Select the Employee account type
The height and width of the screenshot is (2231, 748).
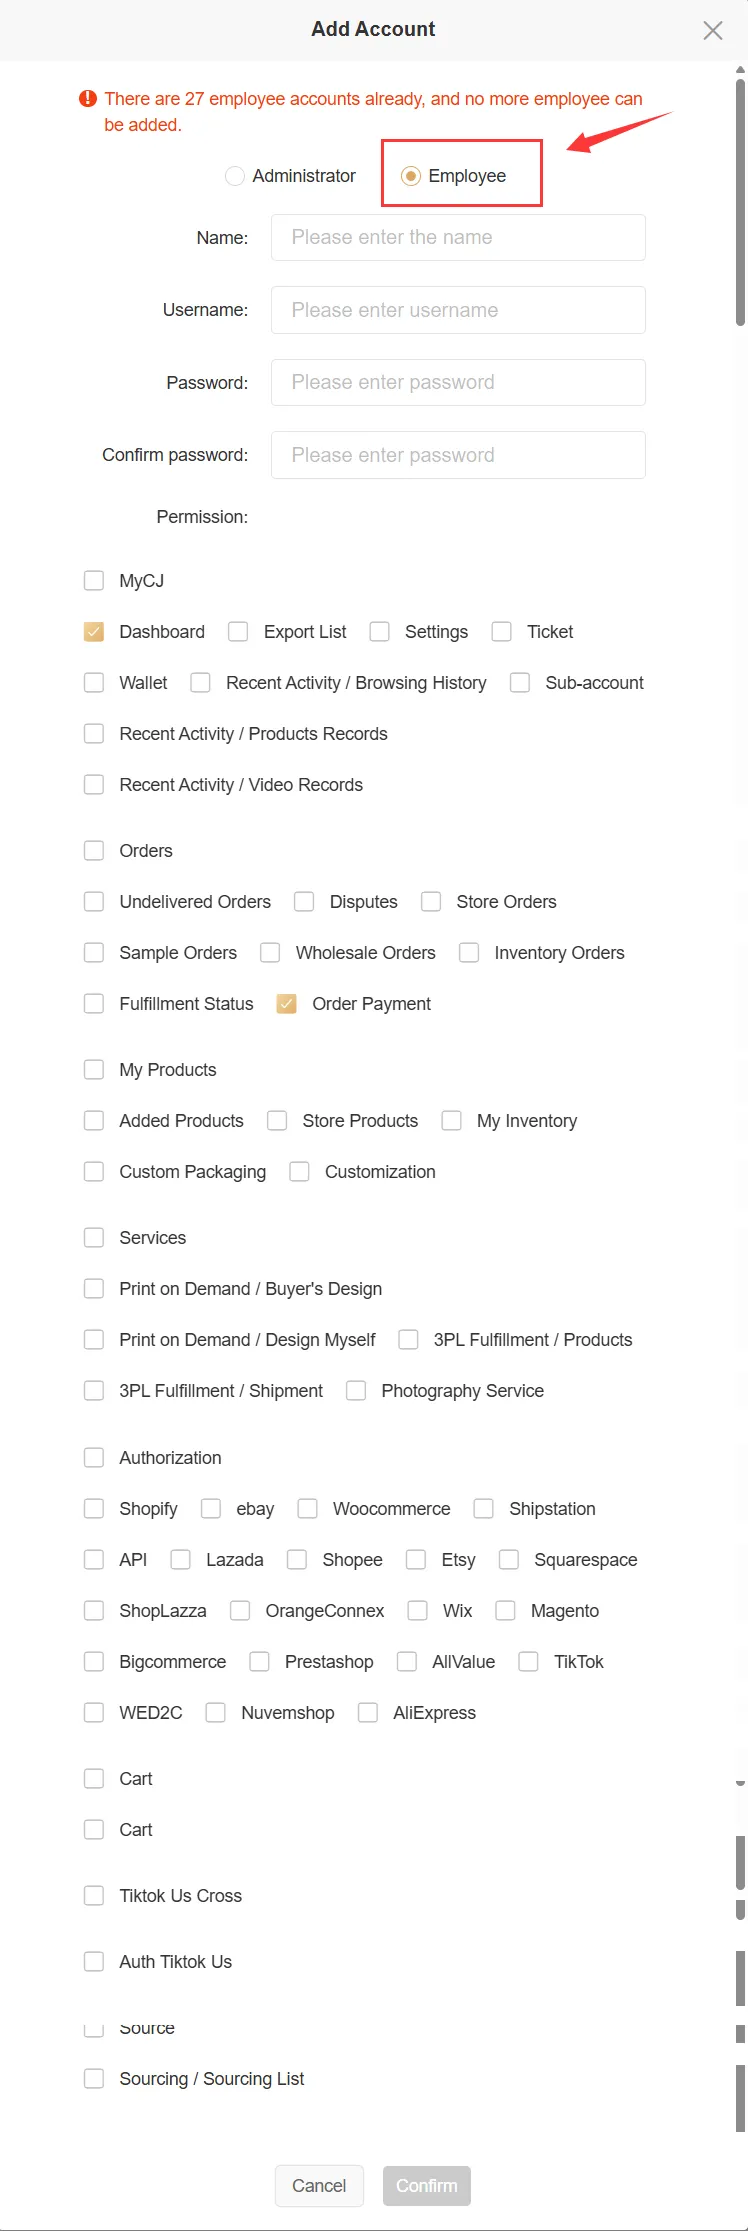pyautogui.click(x=411, y=176)
